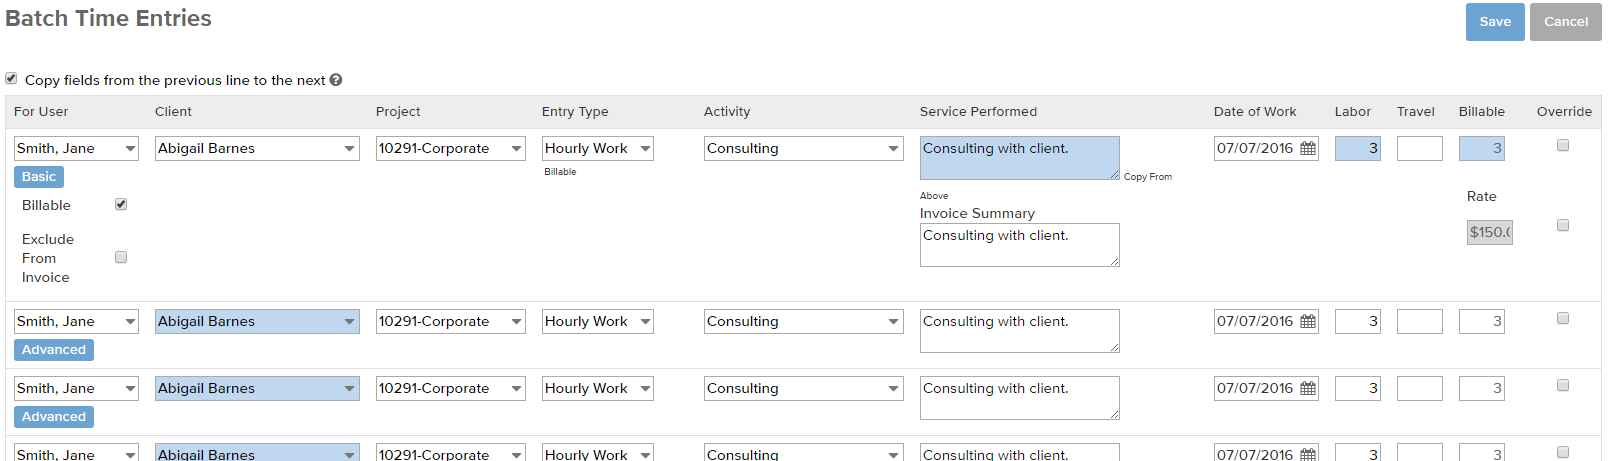1621x461 pixels.
Task: Open Activity dropdown showing Consulting, first row
Action: [x=803, y=149]
